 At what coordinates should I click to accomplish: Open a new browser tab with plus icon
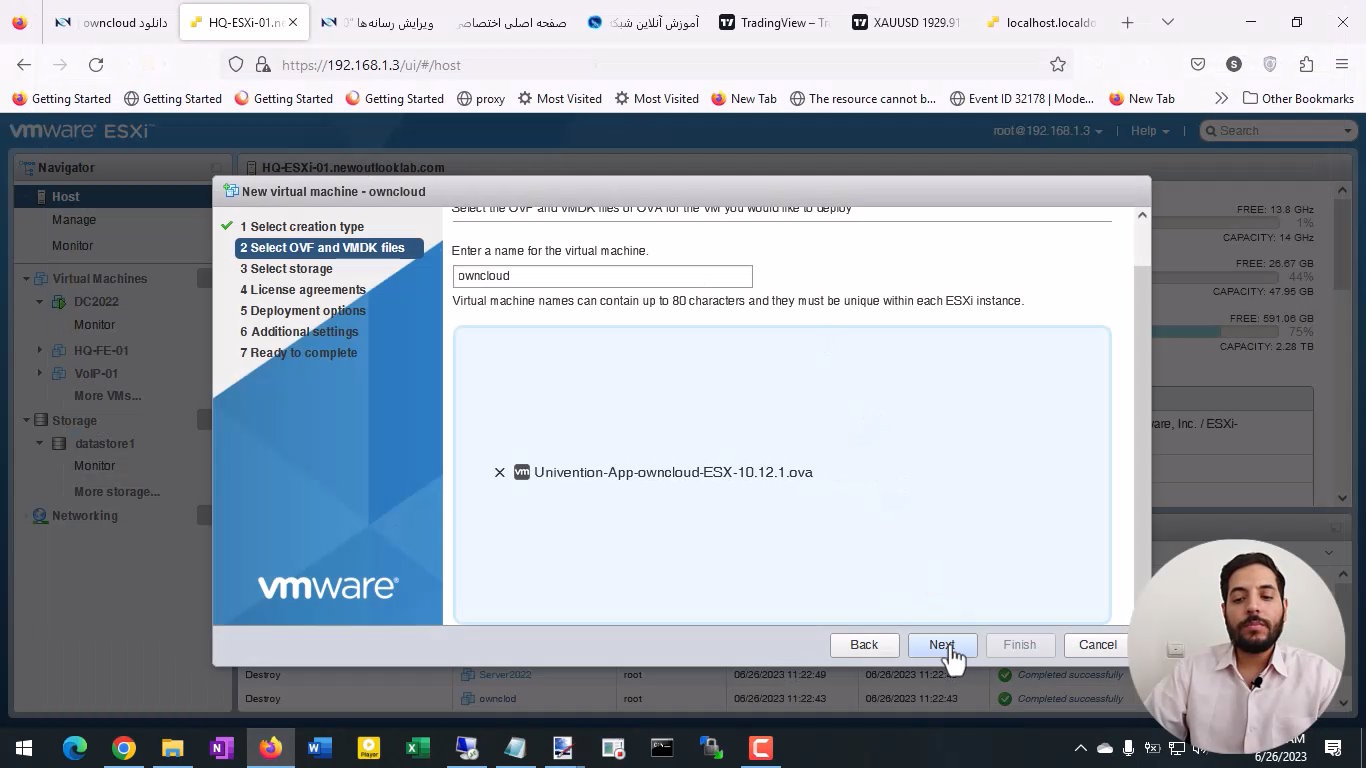coord(1127,22)
